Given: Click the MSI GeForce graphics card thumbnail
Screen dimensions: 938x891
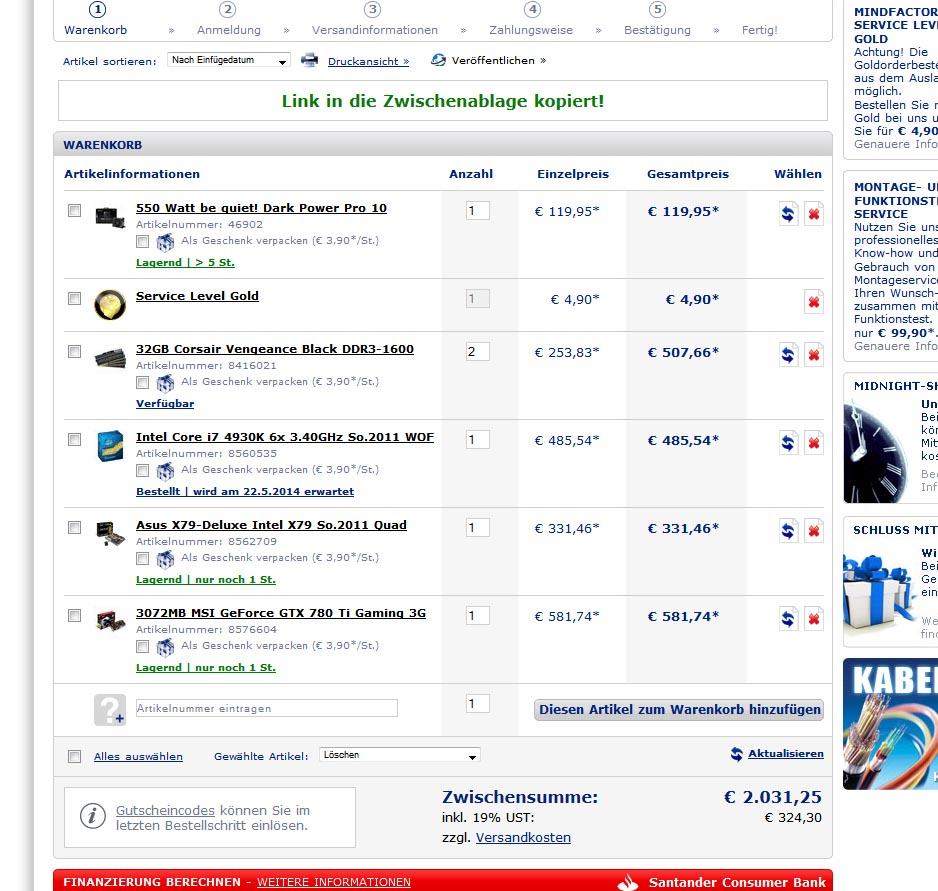Looking at the screenshot, I should pos(110,621).
